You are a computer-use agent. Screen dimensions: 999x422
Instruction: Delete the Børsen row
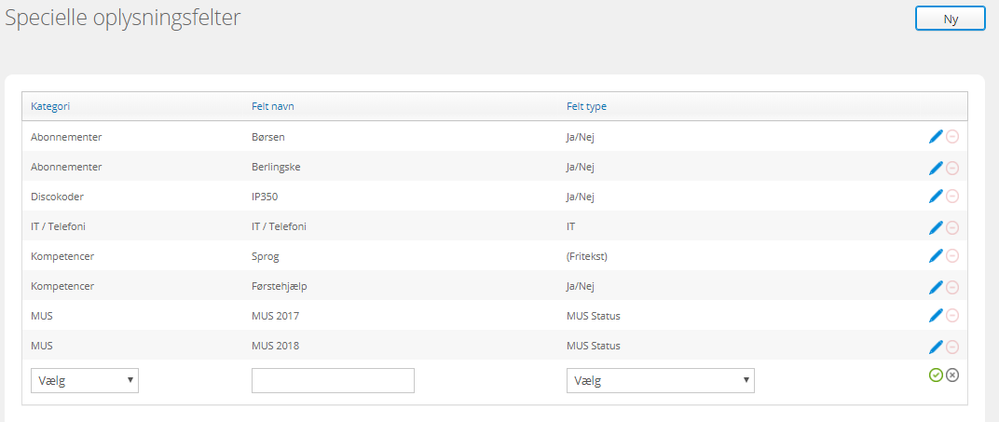(x=952, y=136)
